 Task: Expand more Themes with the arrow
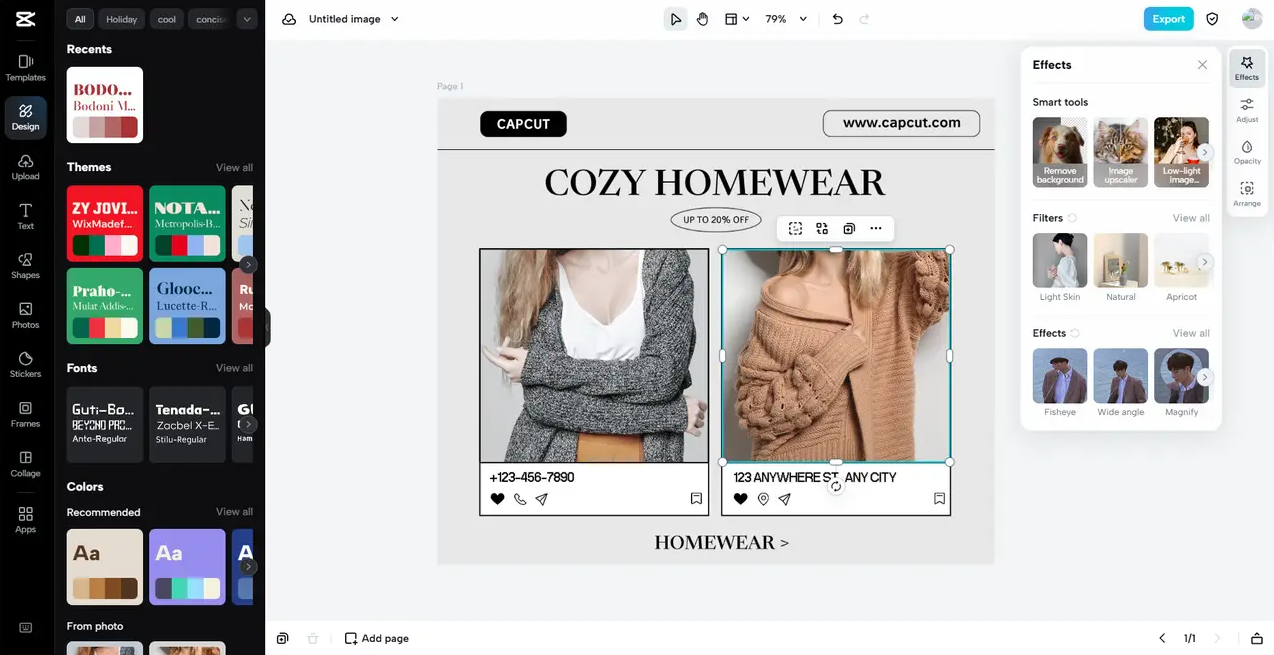[x=248, y=265]
